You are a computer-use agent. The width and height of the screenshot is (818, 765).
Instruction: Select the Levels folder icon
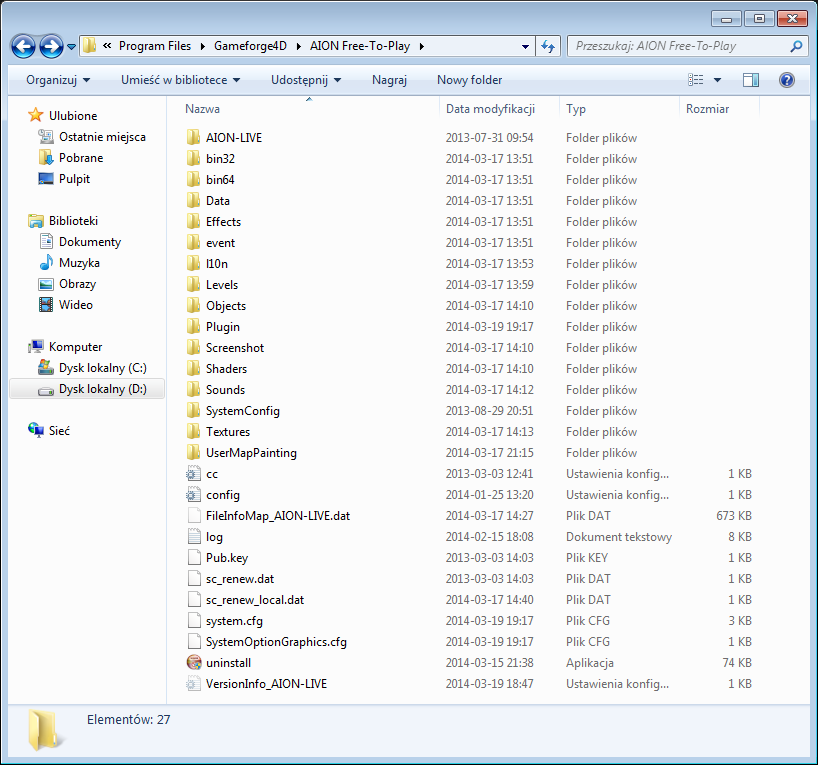[x=193, y=284]
